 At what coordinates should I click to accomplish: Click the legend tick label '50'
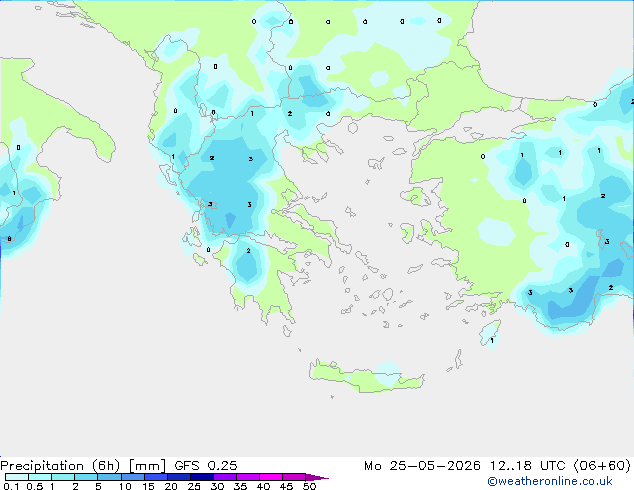pos(309,486)
